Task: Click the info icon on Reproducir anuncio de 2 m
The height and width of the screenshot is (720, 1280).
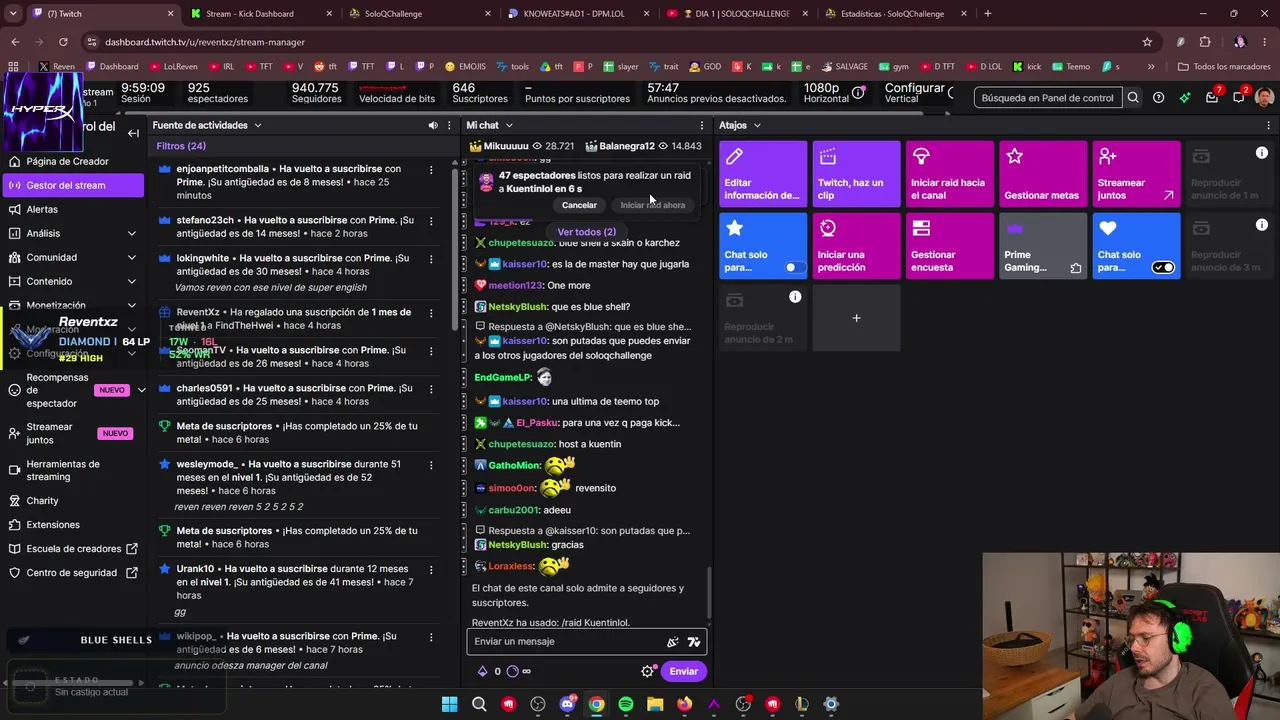Action: (x=795, y=297)
